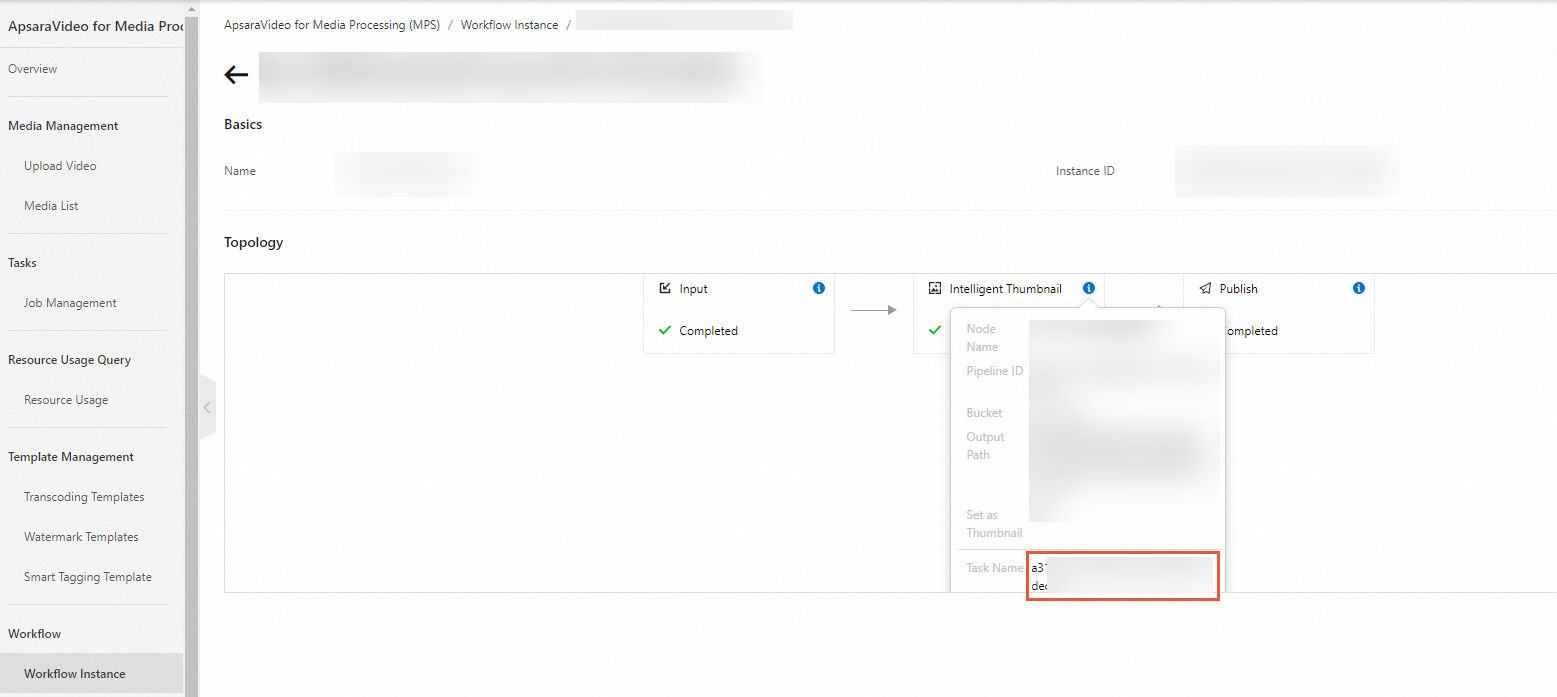Open Watermark Templates page

click(x=81, y=537)
